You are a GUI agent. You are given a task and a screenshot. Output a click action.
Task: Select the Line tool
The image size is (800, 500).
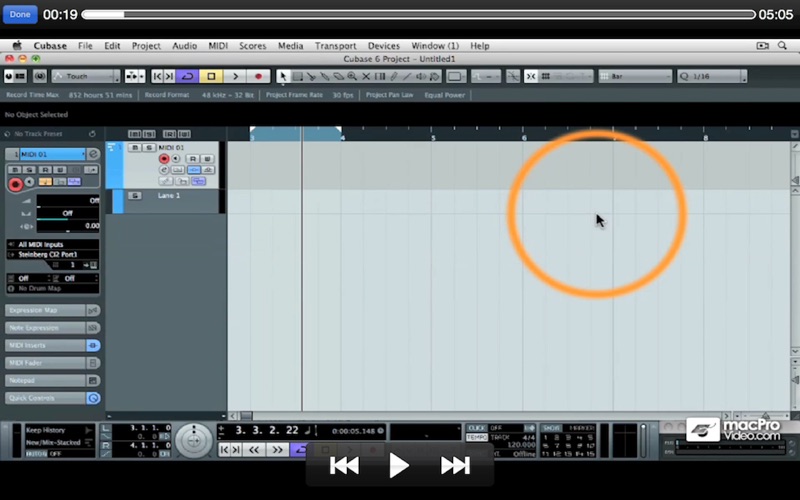pyautogui.click(x=407, y=77)
